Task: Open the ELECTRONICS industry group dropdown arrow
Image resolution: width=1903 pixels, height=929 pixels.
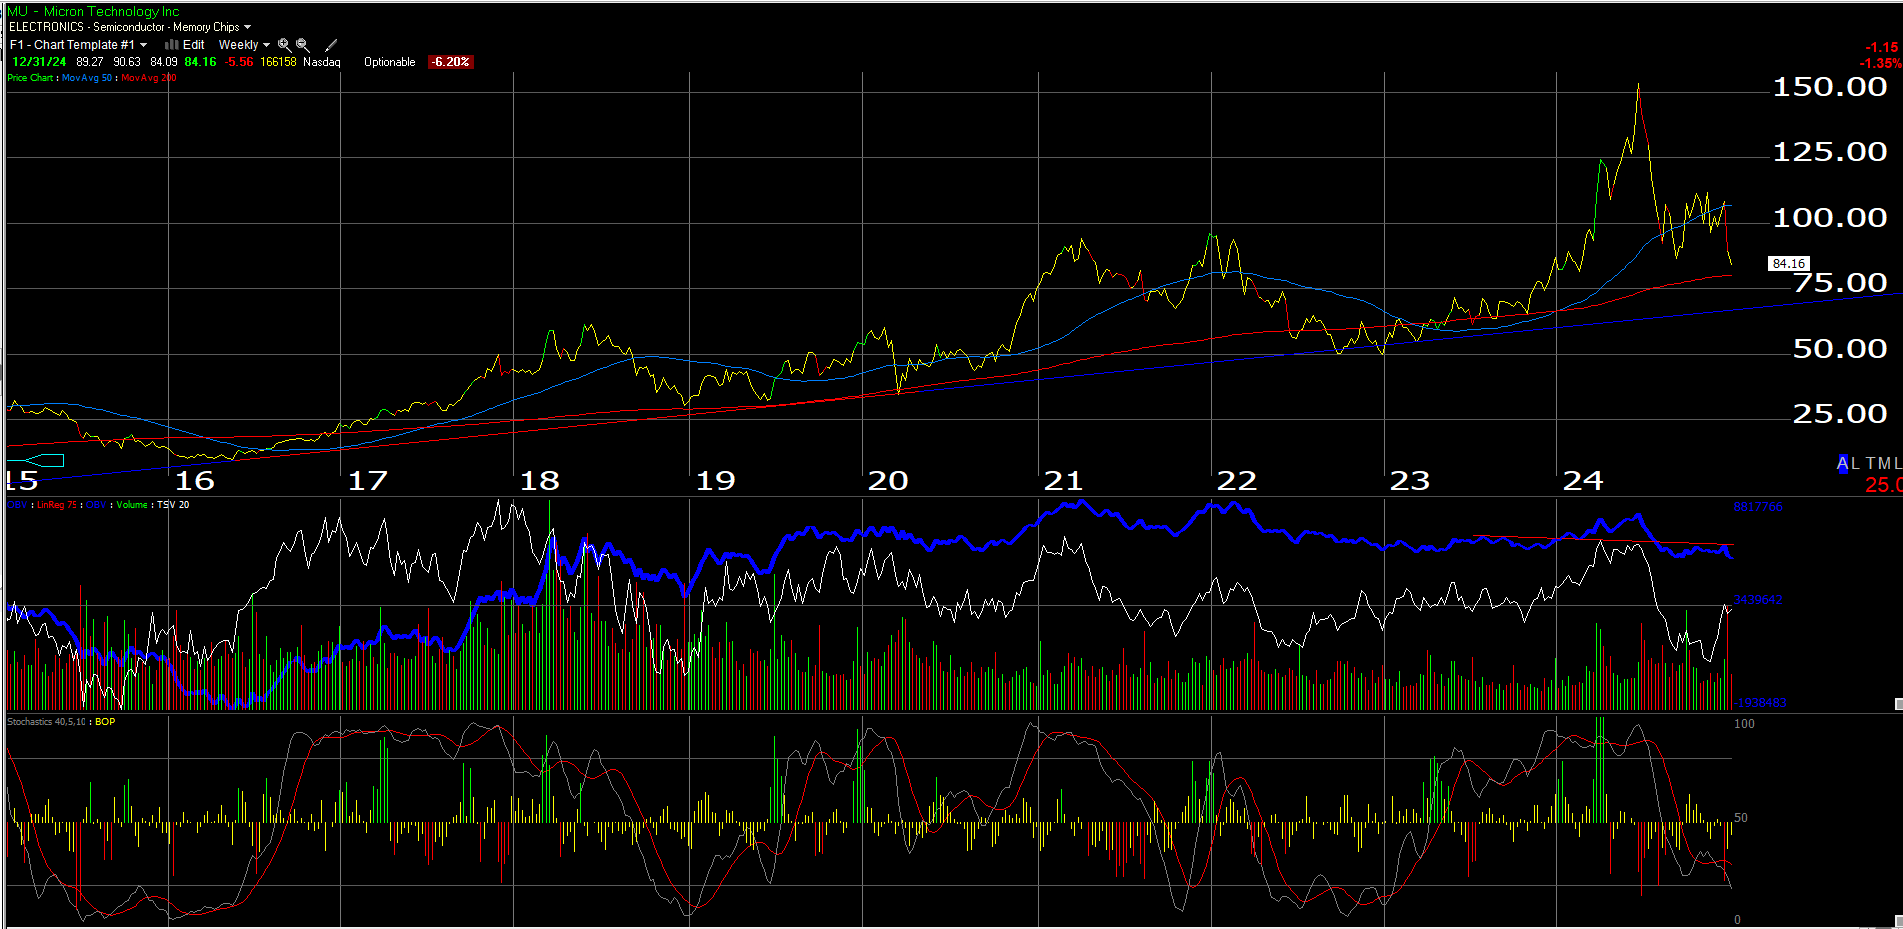Action: coord(247,27)
